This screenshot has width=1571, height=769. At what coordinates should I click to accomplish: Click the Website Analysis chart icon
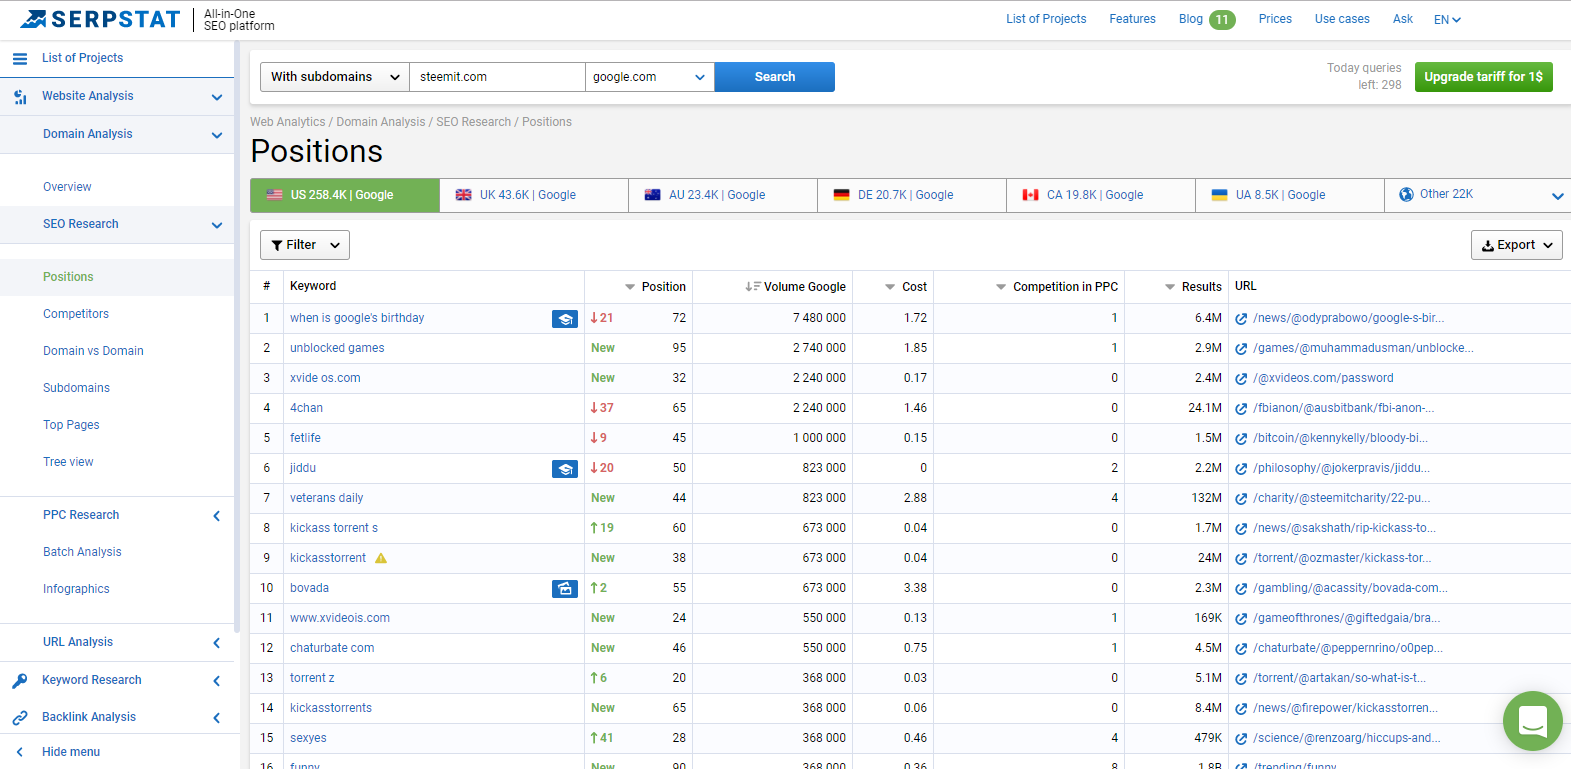tap(20, 97)
